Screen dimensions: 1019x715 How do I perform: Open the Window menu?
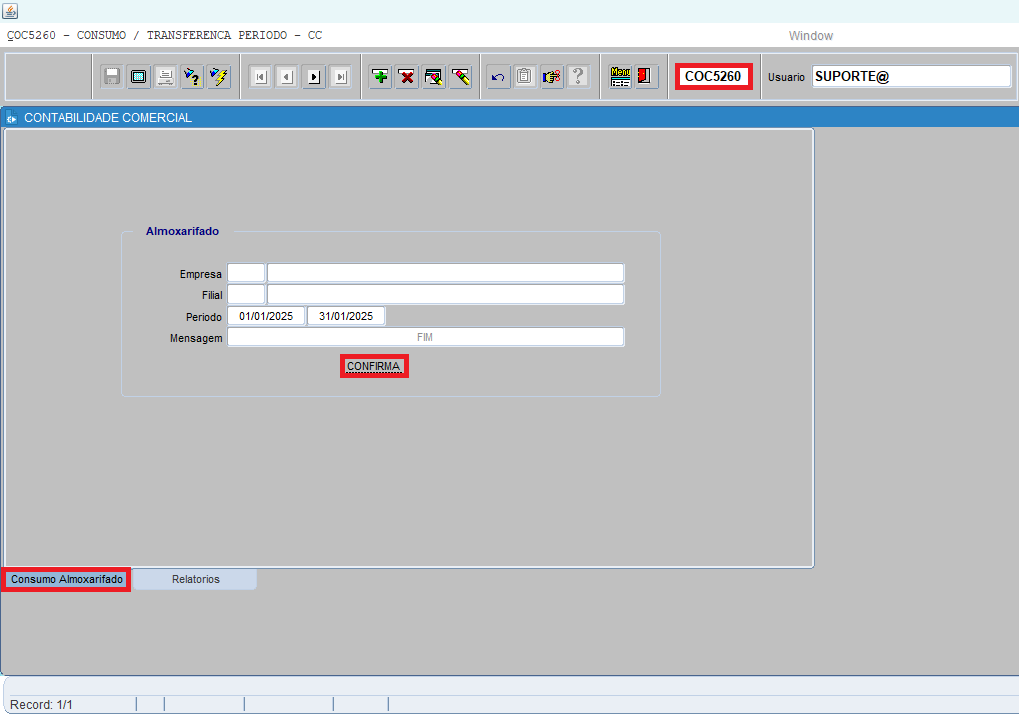(x=810, y=36)
